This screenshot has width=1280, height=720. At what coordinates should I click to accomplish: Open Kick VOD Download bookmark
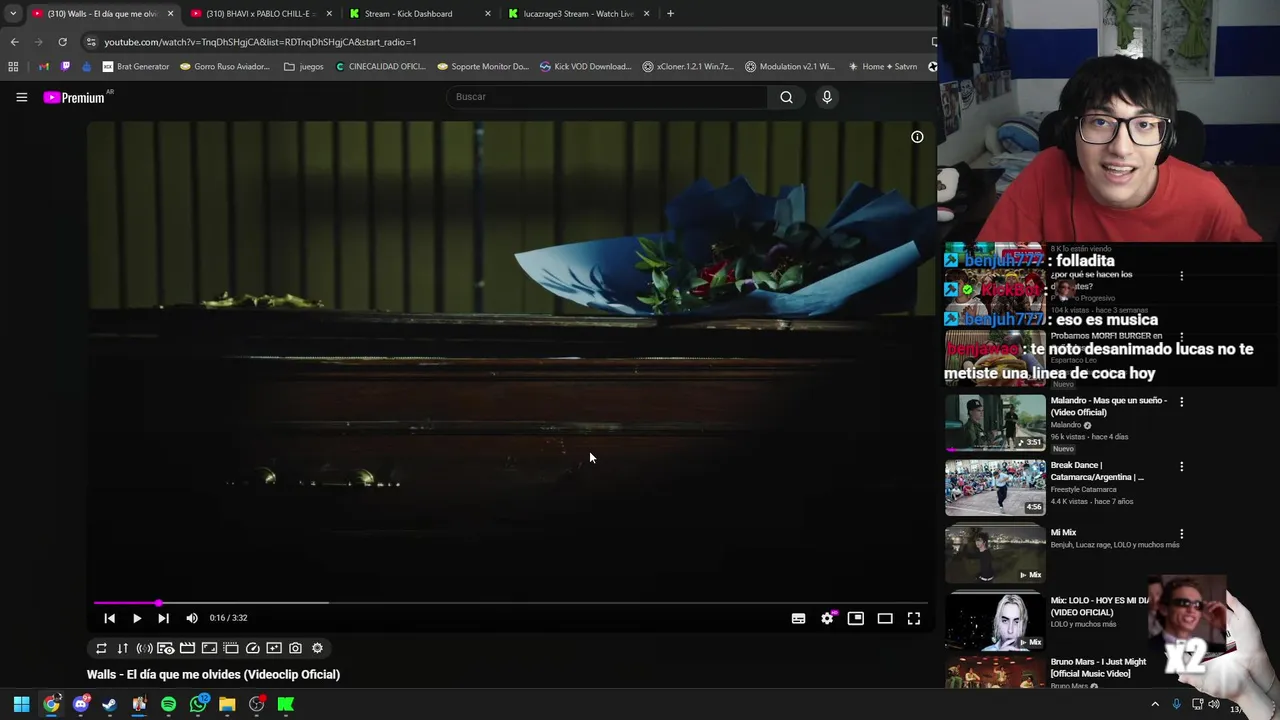585,67
